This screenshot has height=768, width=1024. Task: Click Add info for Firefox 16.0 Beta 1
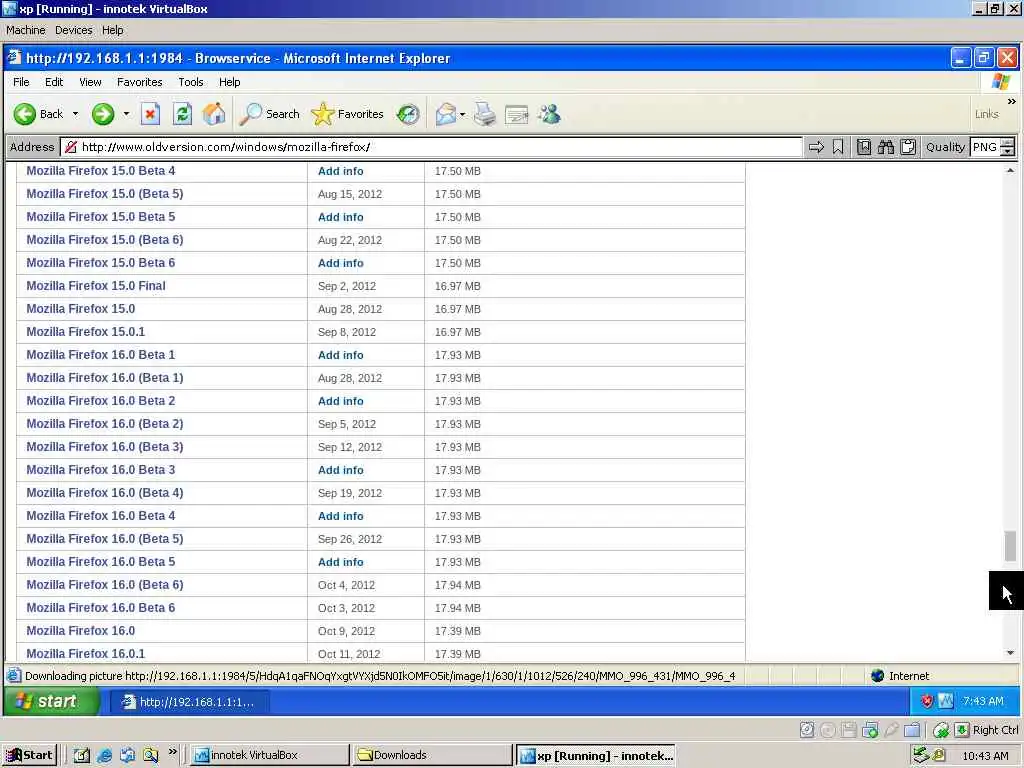click(341, 355)
